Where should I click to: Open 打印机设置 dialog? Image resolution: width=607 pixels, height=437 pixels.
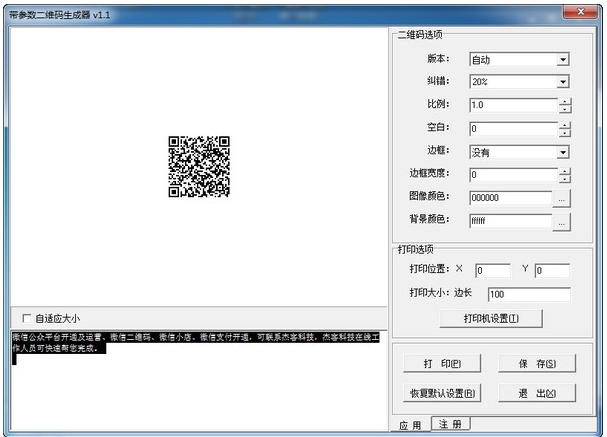tap(491, 319)
